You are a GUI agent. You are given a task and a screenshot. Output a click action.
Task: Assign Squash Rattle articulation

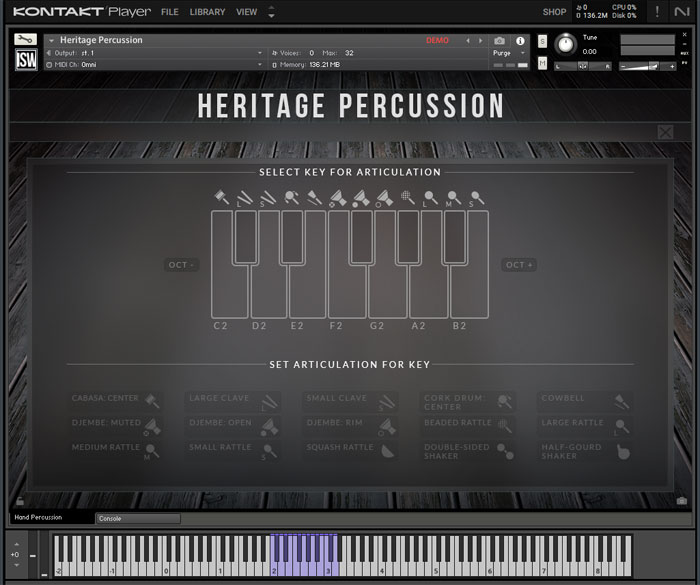point(350,451)
